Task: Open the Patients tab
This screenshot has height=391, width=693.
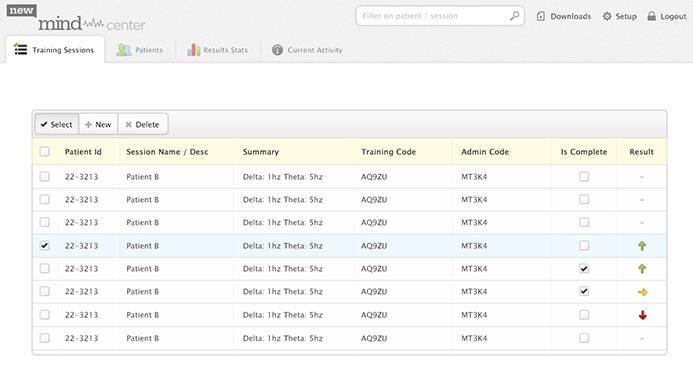Action: (140, 50)
